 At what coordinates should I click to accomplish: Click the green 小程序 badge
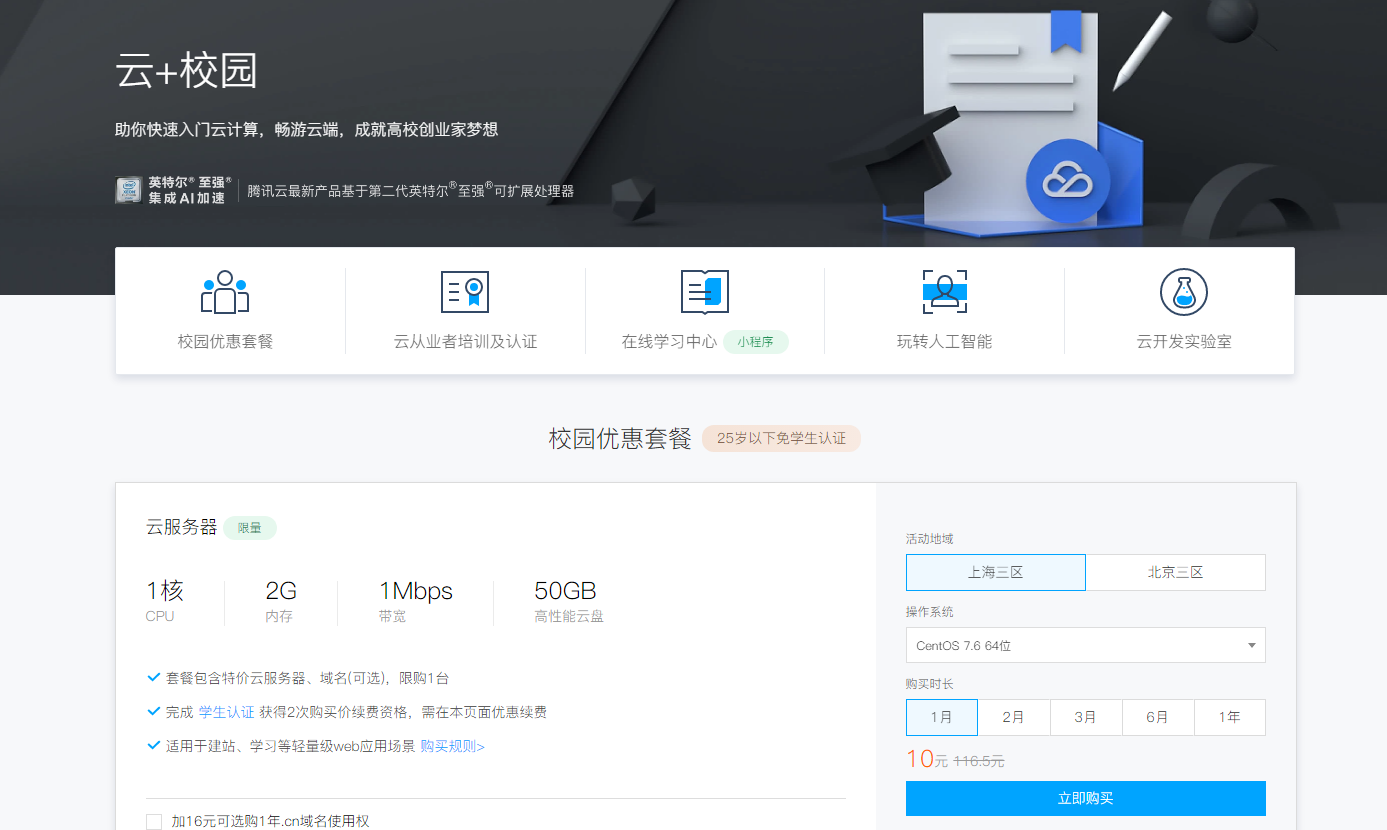point(756,342)
